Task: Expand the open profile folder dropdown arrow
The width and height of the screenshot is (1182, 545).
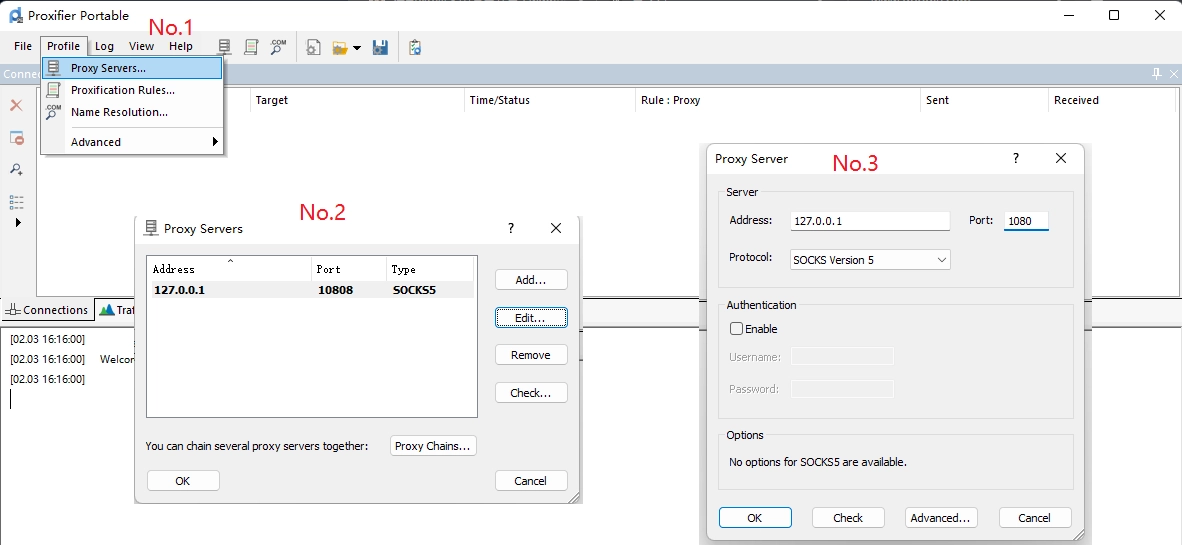Action: pos(357,48)
